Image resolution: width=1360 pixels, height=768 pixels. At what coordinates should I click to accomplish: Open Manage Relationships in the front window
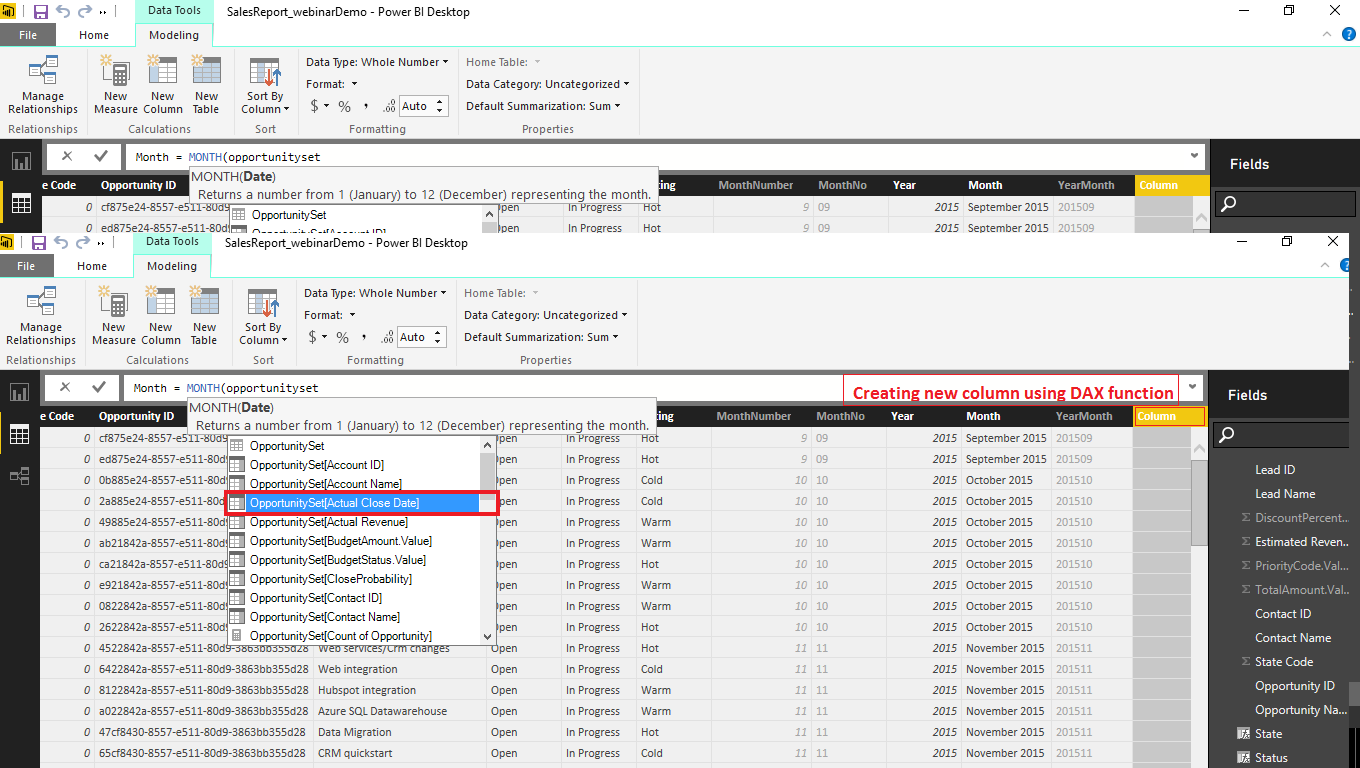[x=41, y=314]
